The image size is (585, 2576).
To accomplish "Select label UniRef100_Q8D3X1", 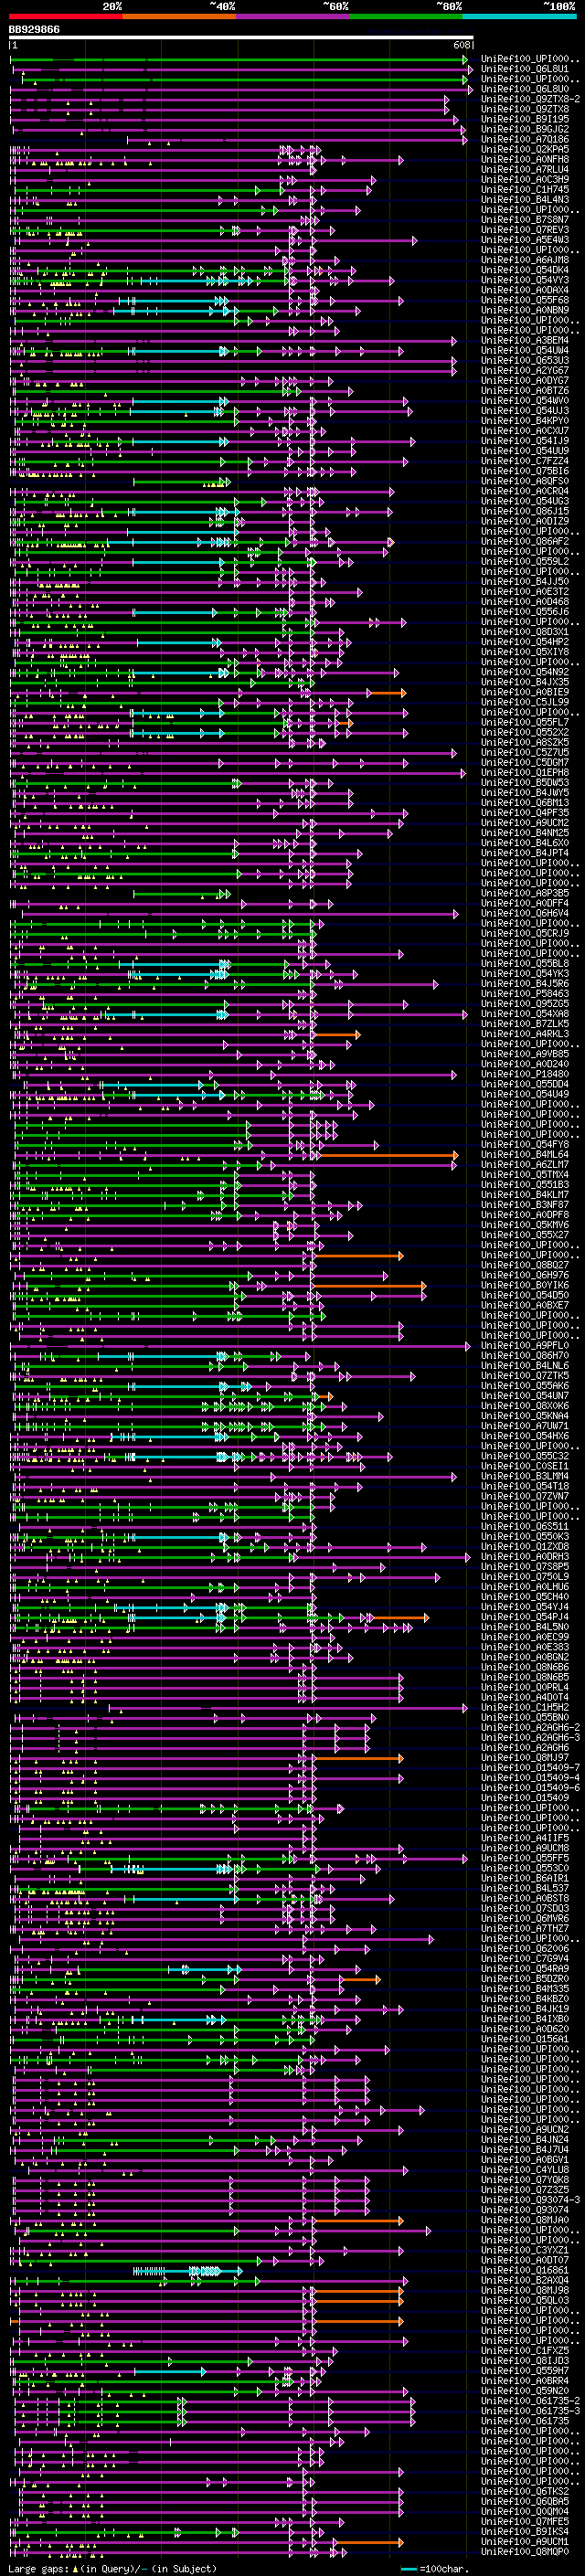I will (525, 632).
